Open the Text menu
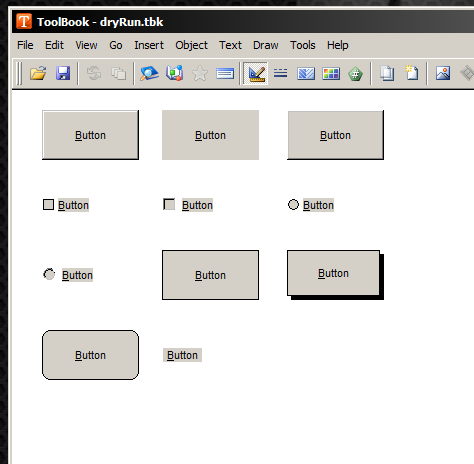This screenshot has width=474, height=464. [230, 45]
